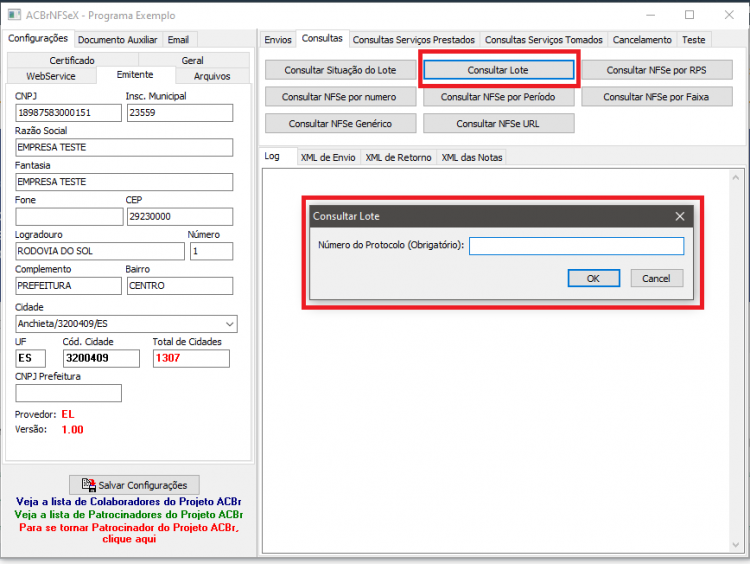Minimize the ACBrNFSeX window
Image resolution: width=750 pixels, height=564 pixels.
point(650,15)
